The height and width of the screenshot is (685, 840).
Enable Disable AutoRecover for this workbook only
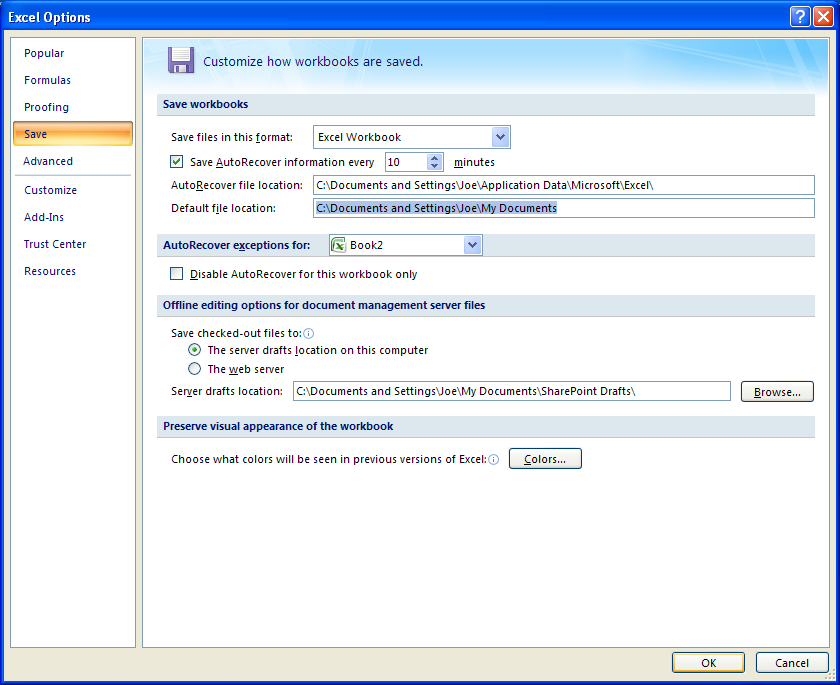pyautogui.click(x=176, y=274)
